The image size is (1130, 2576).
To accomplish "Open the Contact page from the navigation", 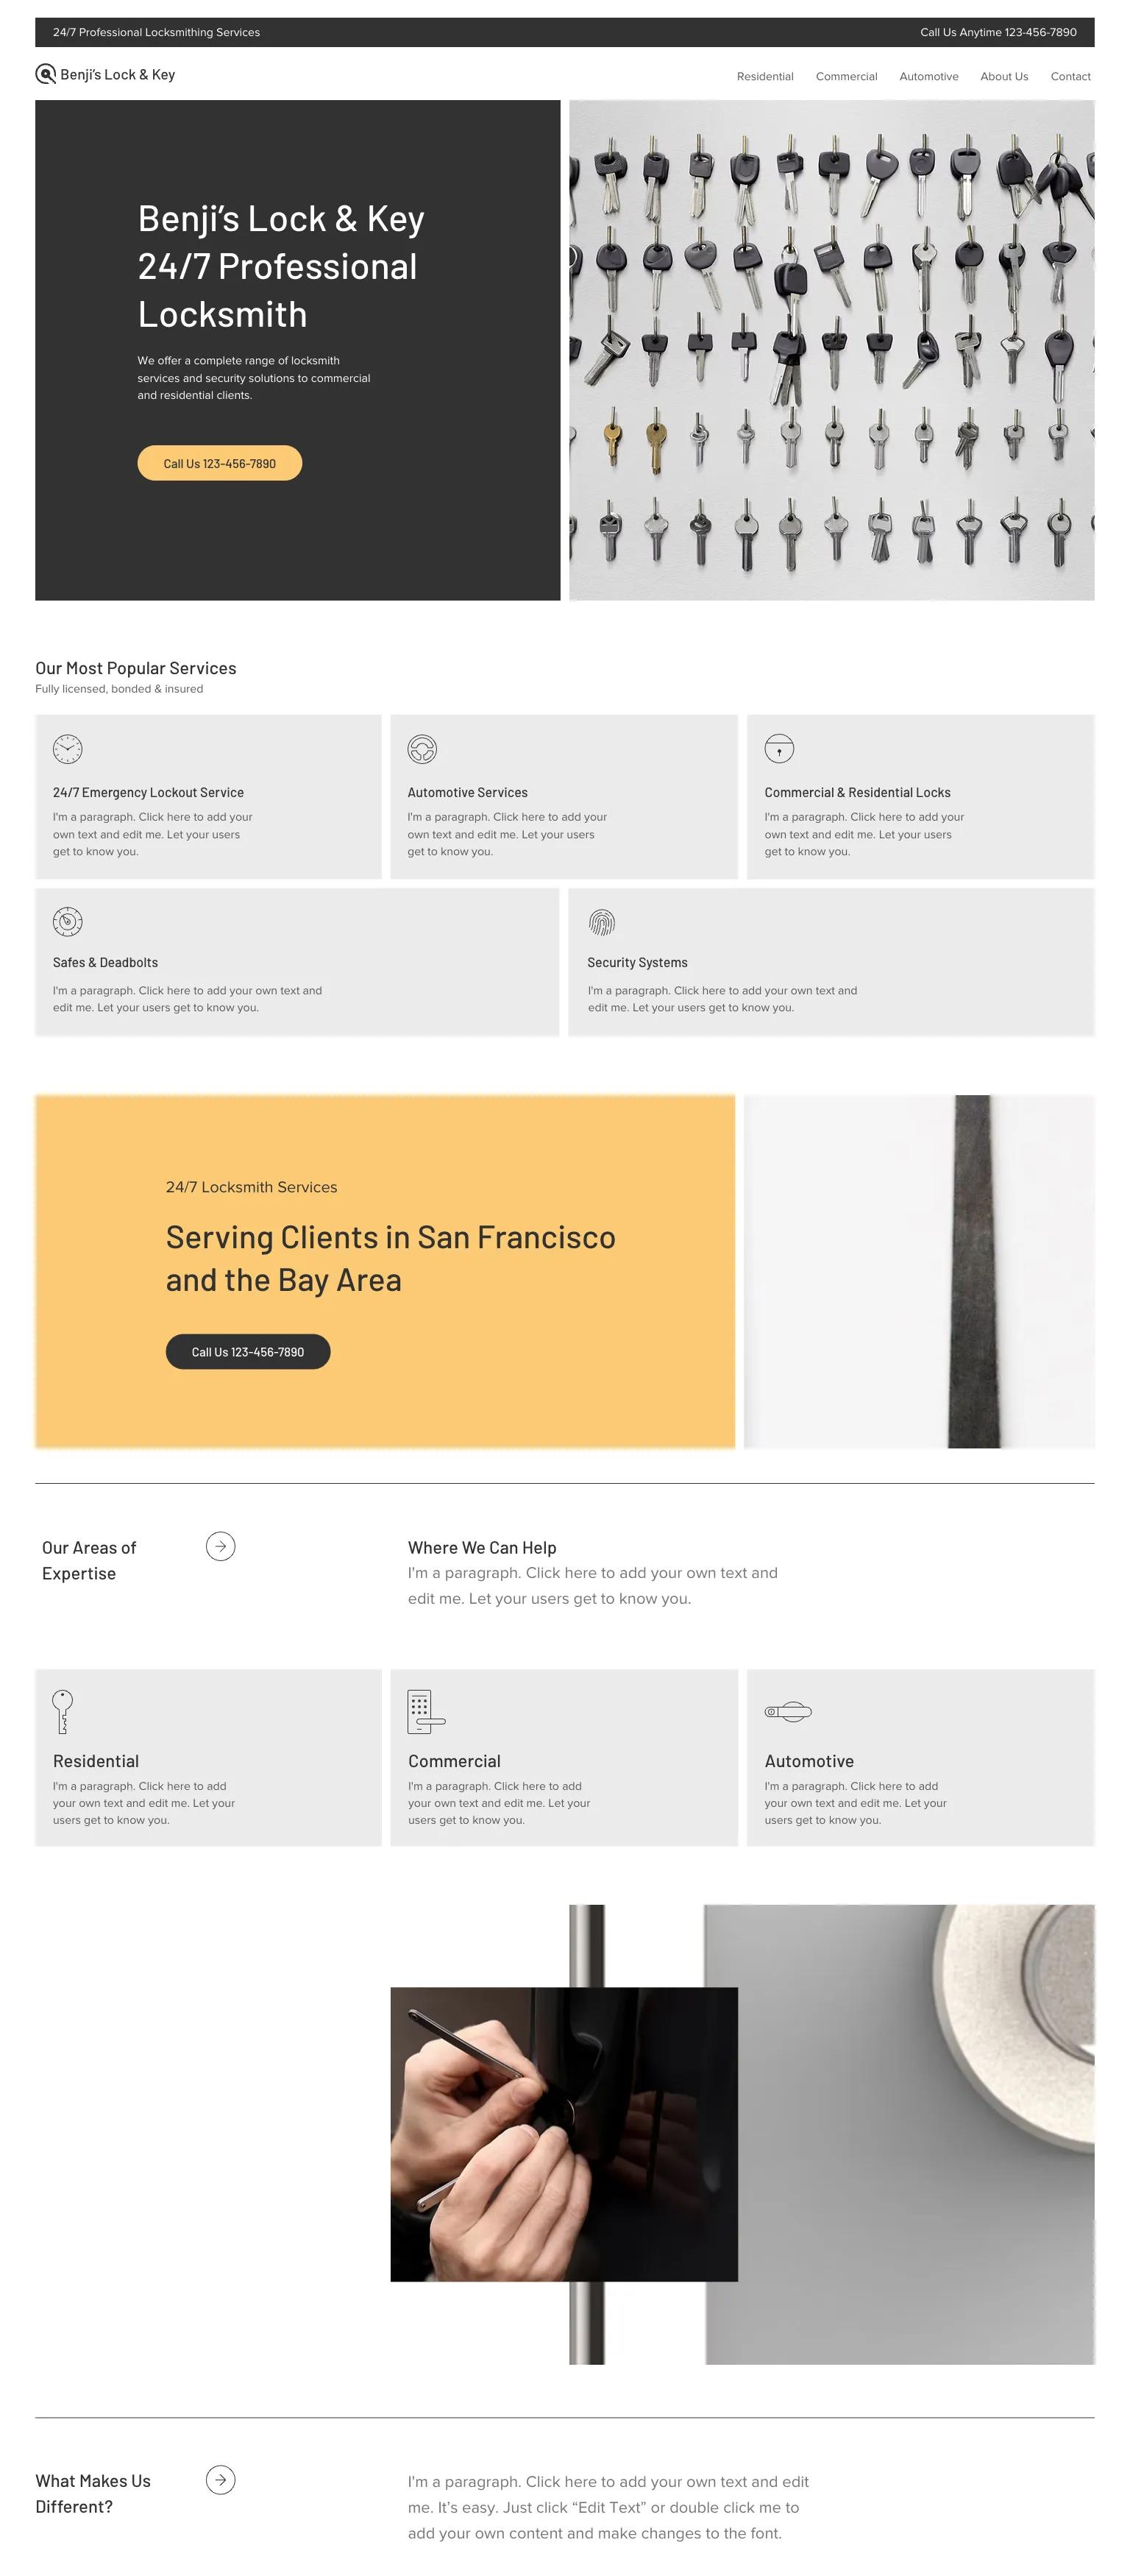I will click(x=1070, y=76).
